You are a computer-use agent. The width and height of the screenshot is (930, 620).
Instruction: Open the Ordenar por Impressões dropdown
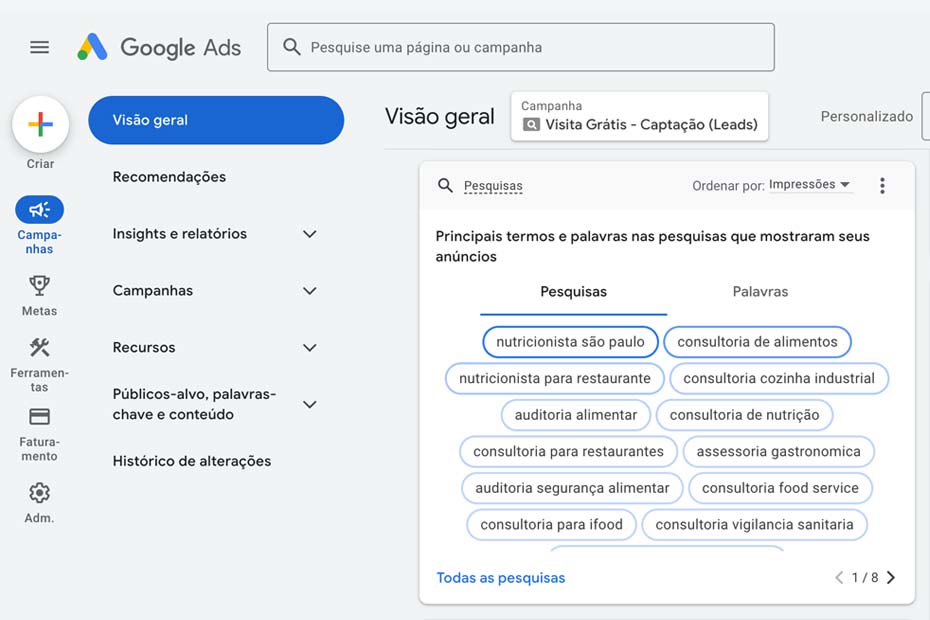(x=809, y=185)
